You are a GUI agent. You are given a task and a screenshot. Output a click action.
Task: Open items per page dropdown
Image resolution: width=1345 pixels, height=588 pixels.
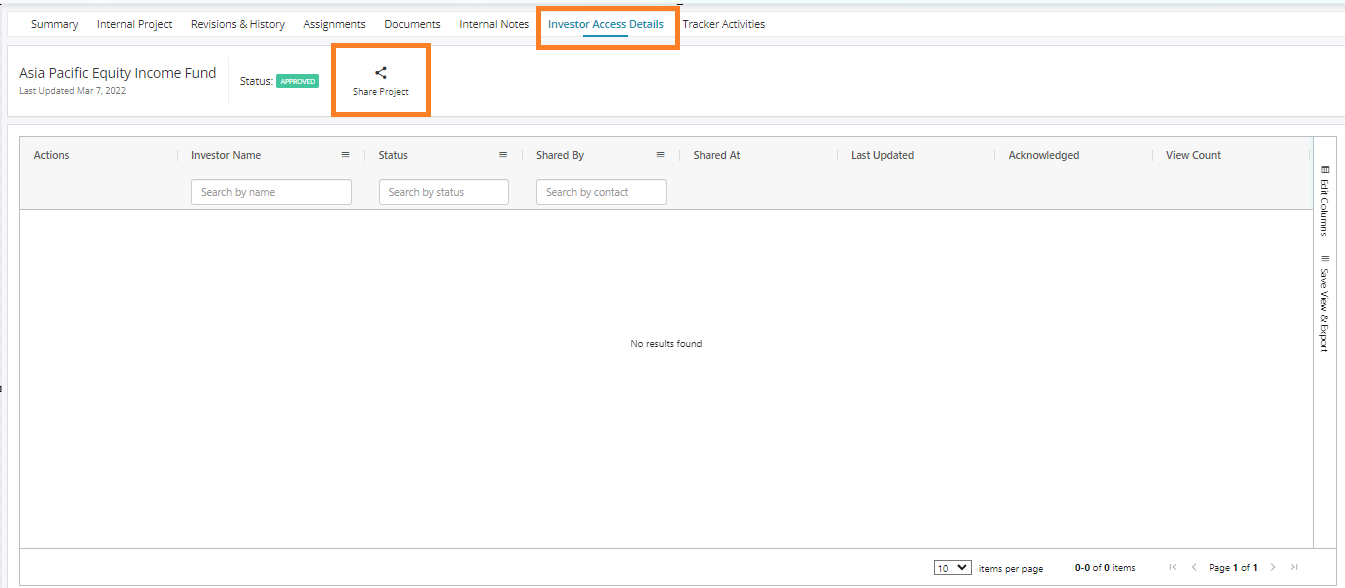953,567
